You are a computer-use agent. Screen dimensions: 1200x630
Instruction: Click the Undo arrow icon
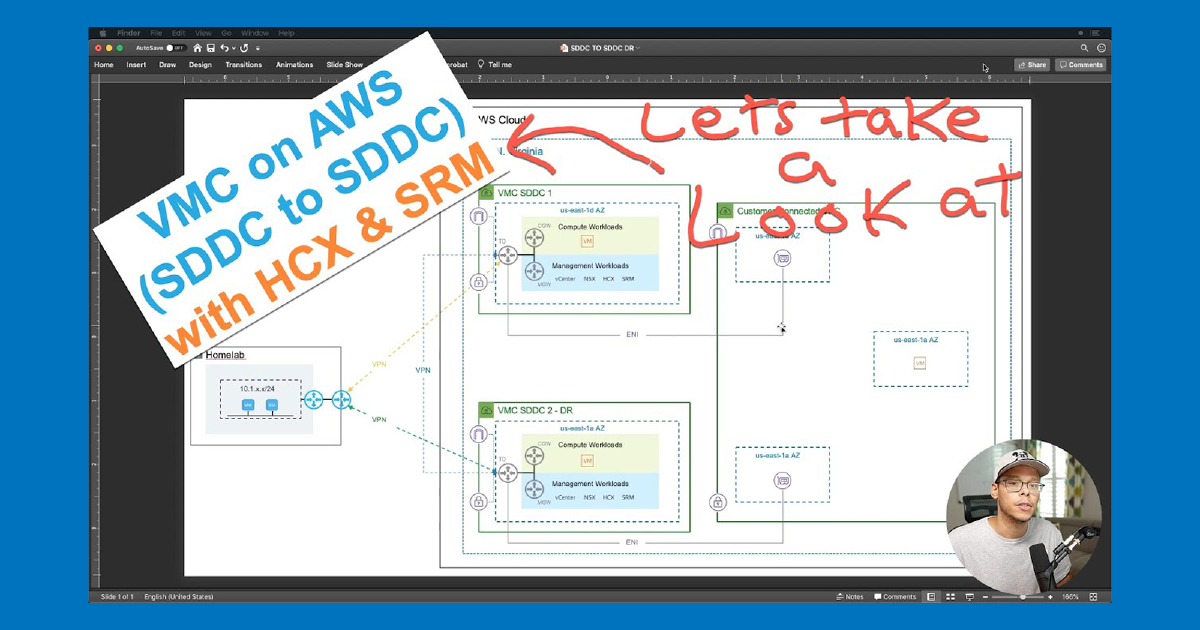[223, 48]
